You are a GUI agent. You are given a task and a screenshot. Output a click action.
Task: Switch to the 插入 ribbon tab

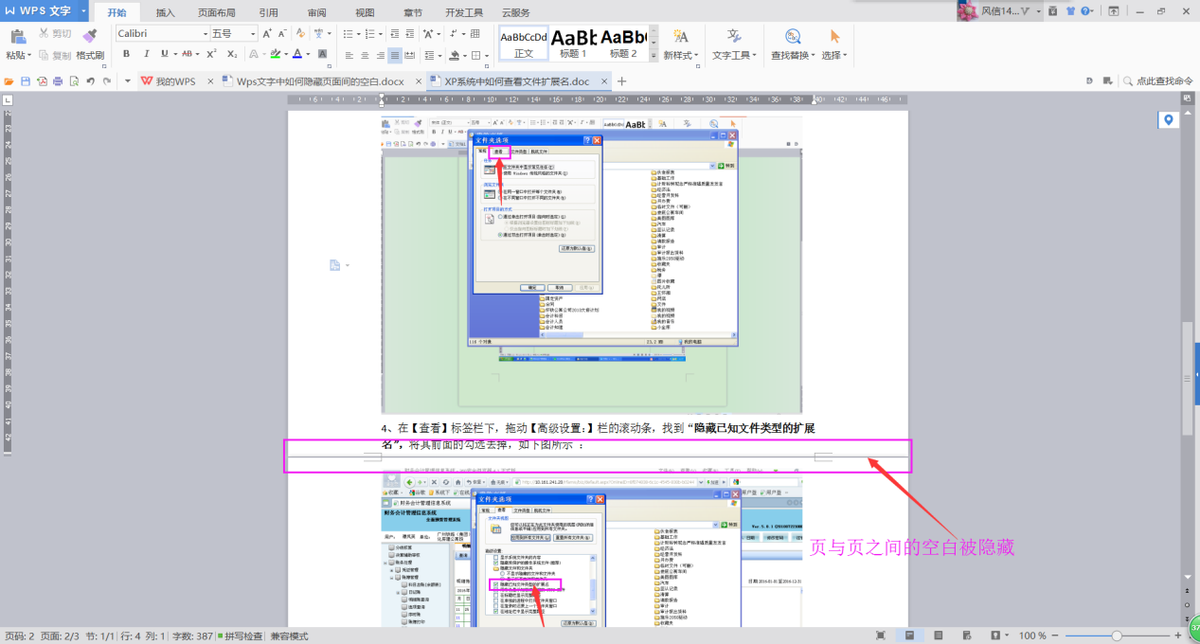coord(165,13)
